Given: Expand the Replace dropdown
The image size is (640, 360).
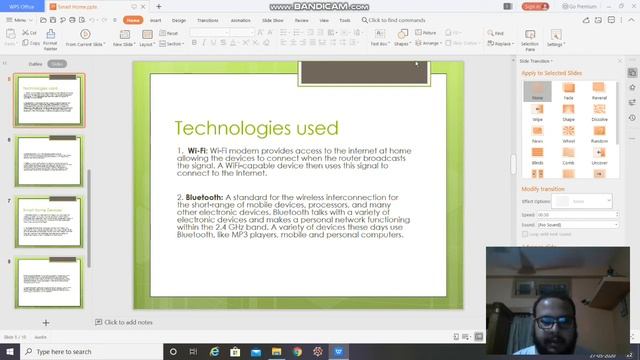Looking at the screenshot, I should point(501,43).
